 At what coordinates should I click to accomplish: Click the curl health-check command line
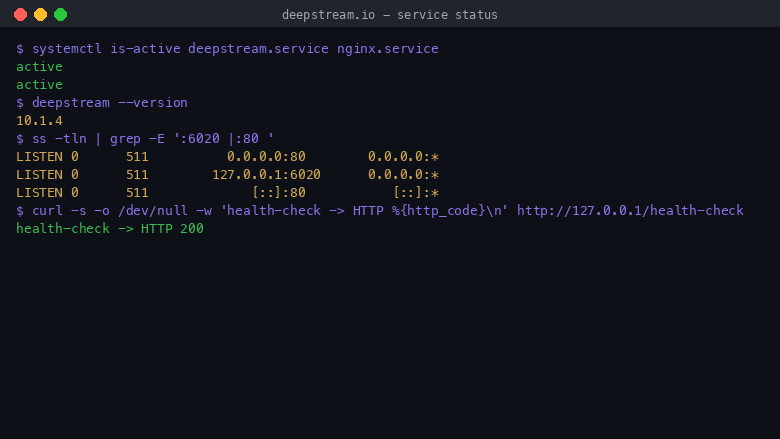pyautogui.click(x=380, y=211)
